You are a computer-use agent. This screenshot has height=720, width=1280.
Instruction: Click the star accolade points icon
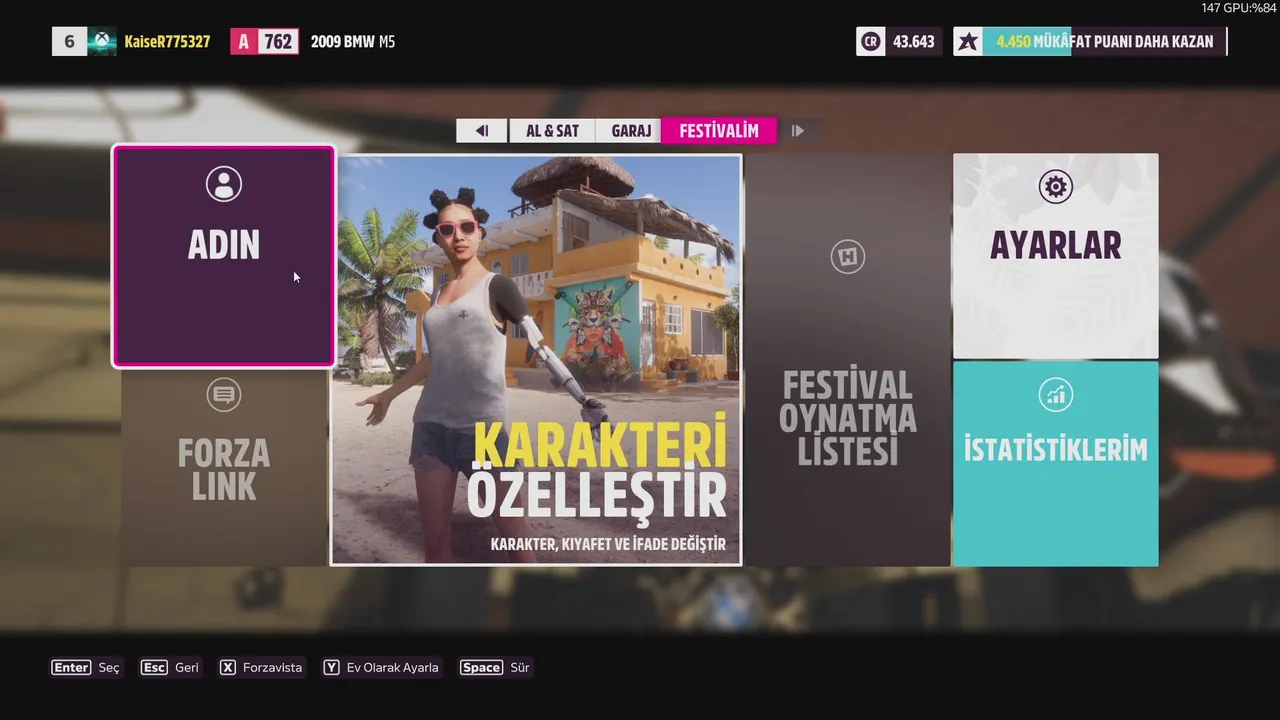(x=967, y=42)
